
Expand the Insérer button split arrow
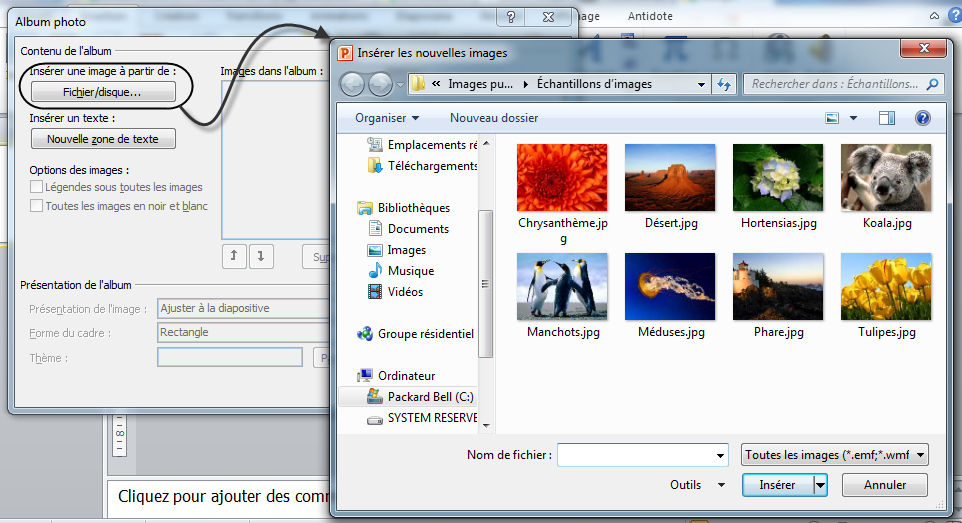point(820,486)
